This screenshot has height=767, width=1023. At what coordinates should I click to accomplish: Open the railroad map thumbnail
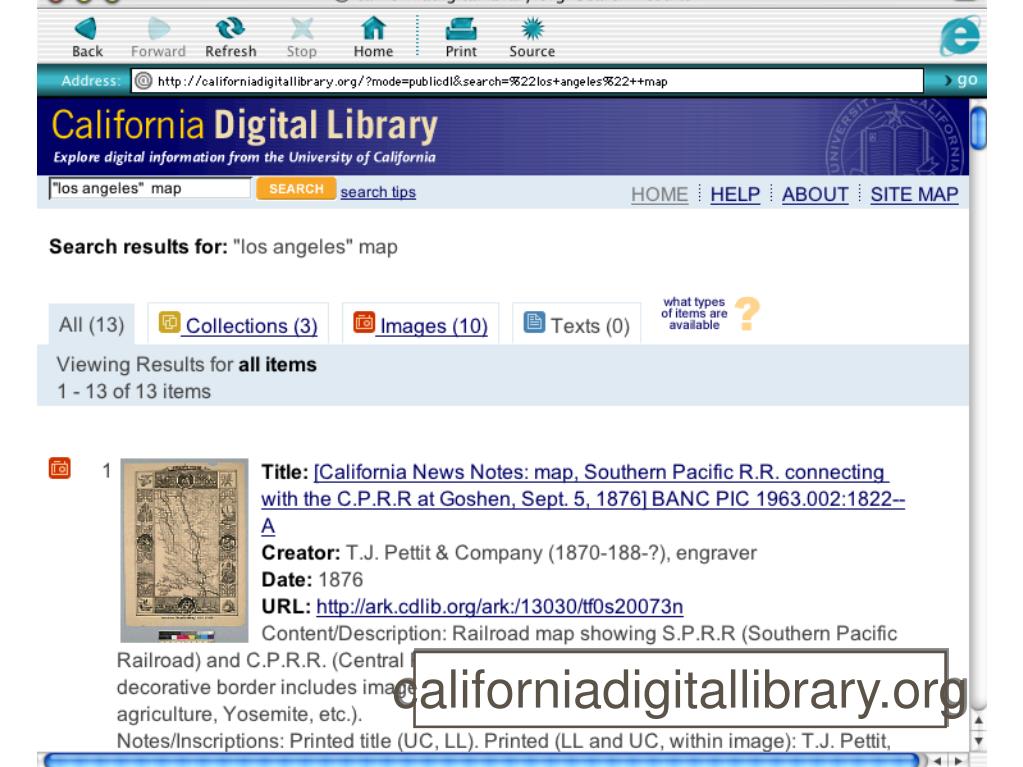tap(185, 550)
